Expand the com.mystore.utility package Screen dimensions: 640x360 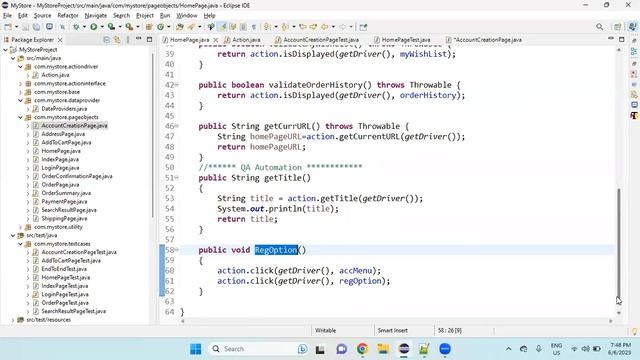[20, 227]
